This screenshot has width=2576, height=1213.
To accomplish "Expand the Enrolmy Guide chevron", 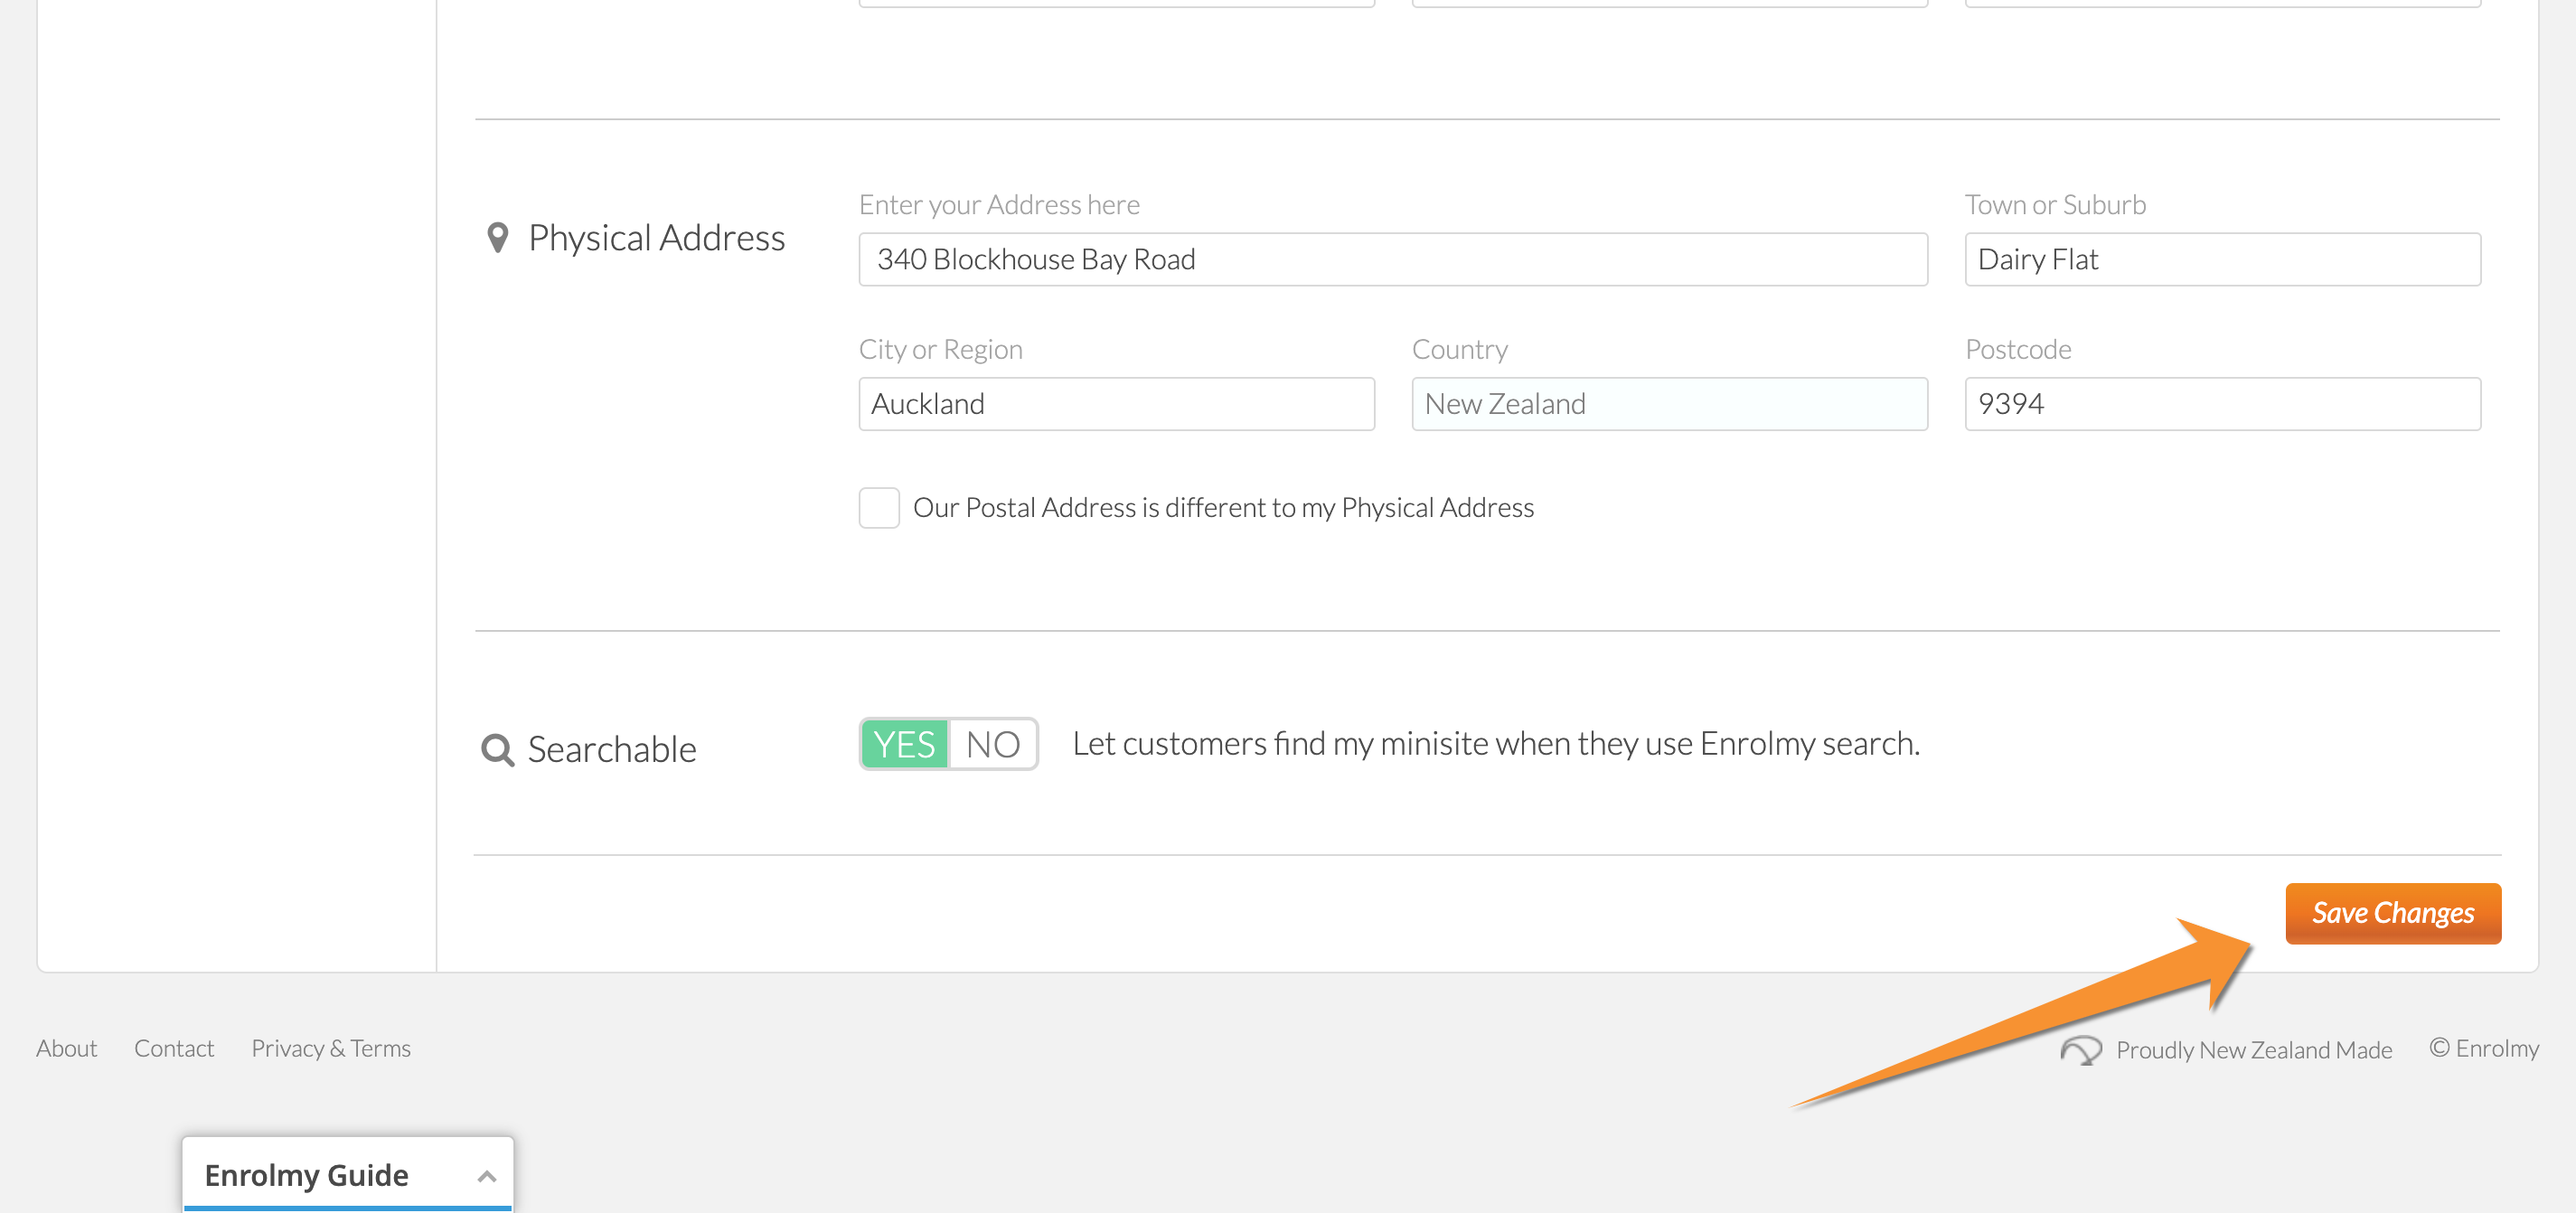I will point(487,1176).
